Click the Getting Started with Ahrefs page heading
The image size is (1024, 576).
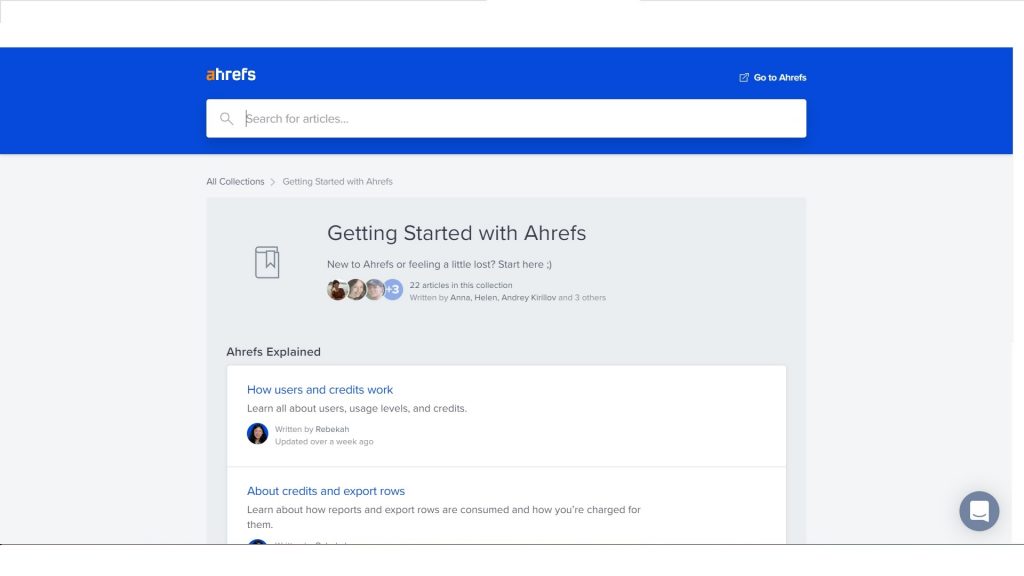[x=456, y=233]
